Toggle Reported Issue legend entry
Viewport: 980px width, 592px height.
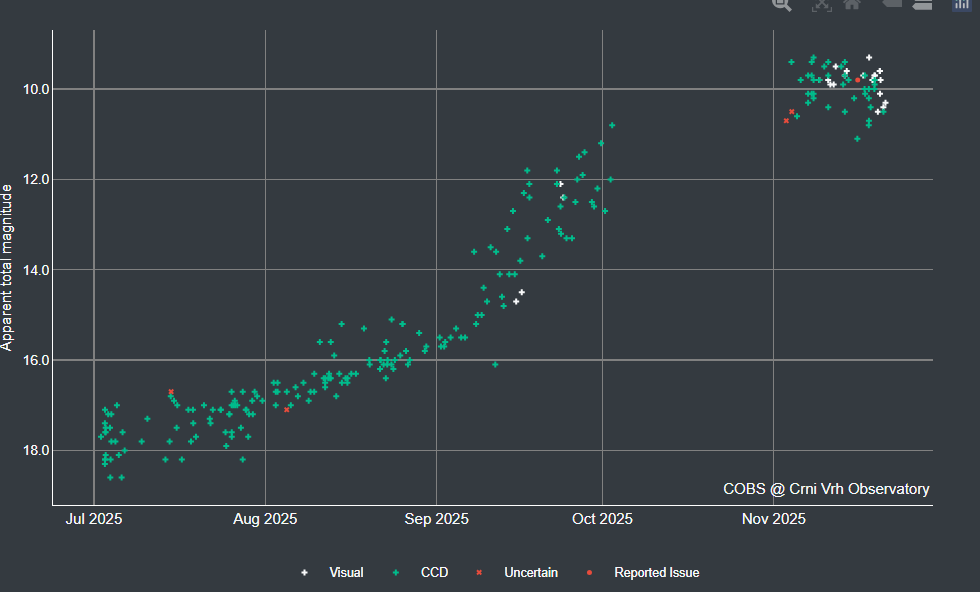[x=642, y=573]
